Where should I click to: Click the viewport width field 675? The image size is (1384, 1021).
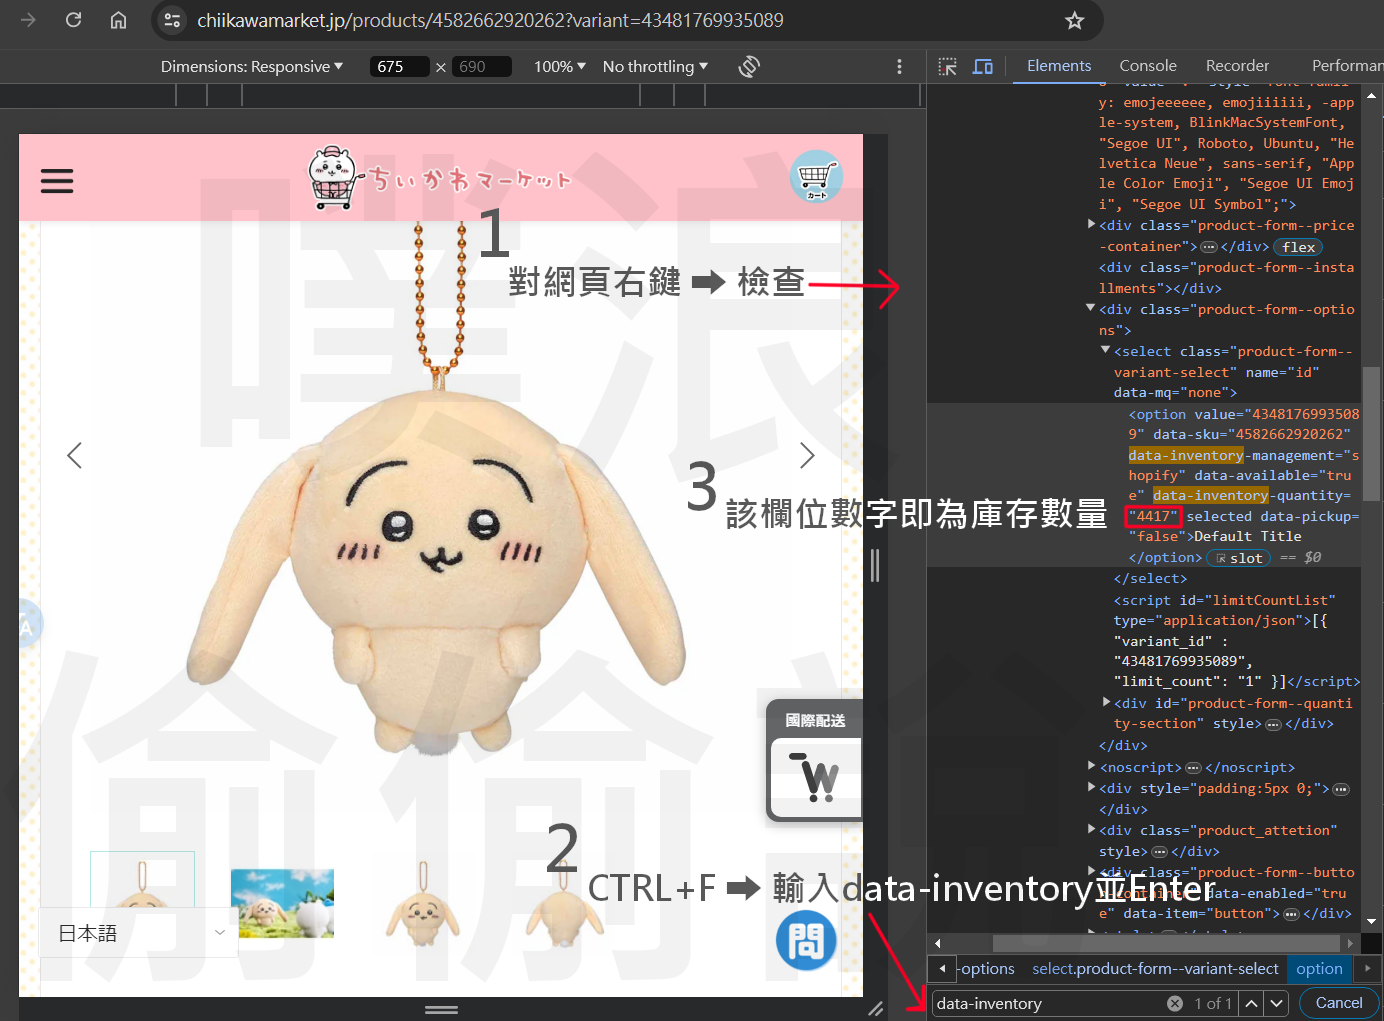pos(399,66)
